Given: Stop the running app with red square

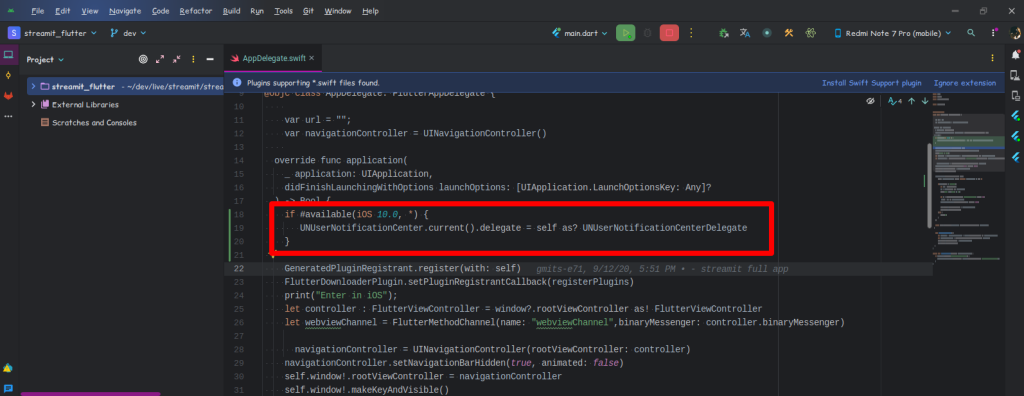Looking at the screenshot, I should point(669,33).
